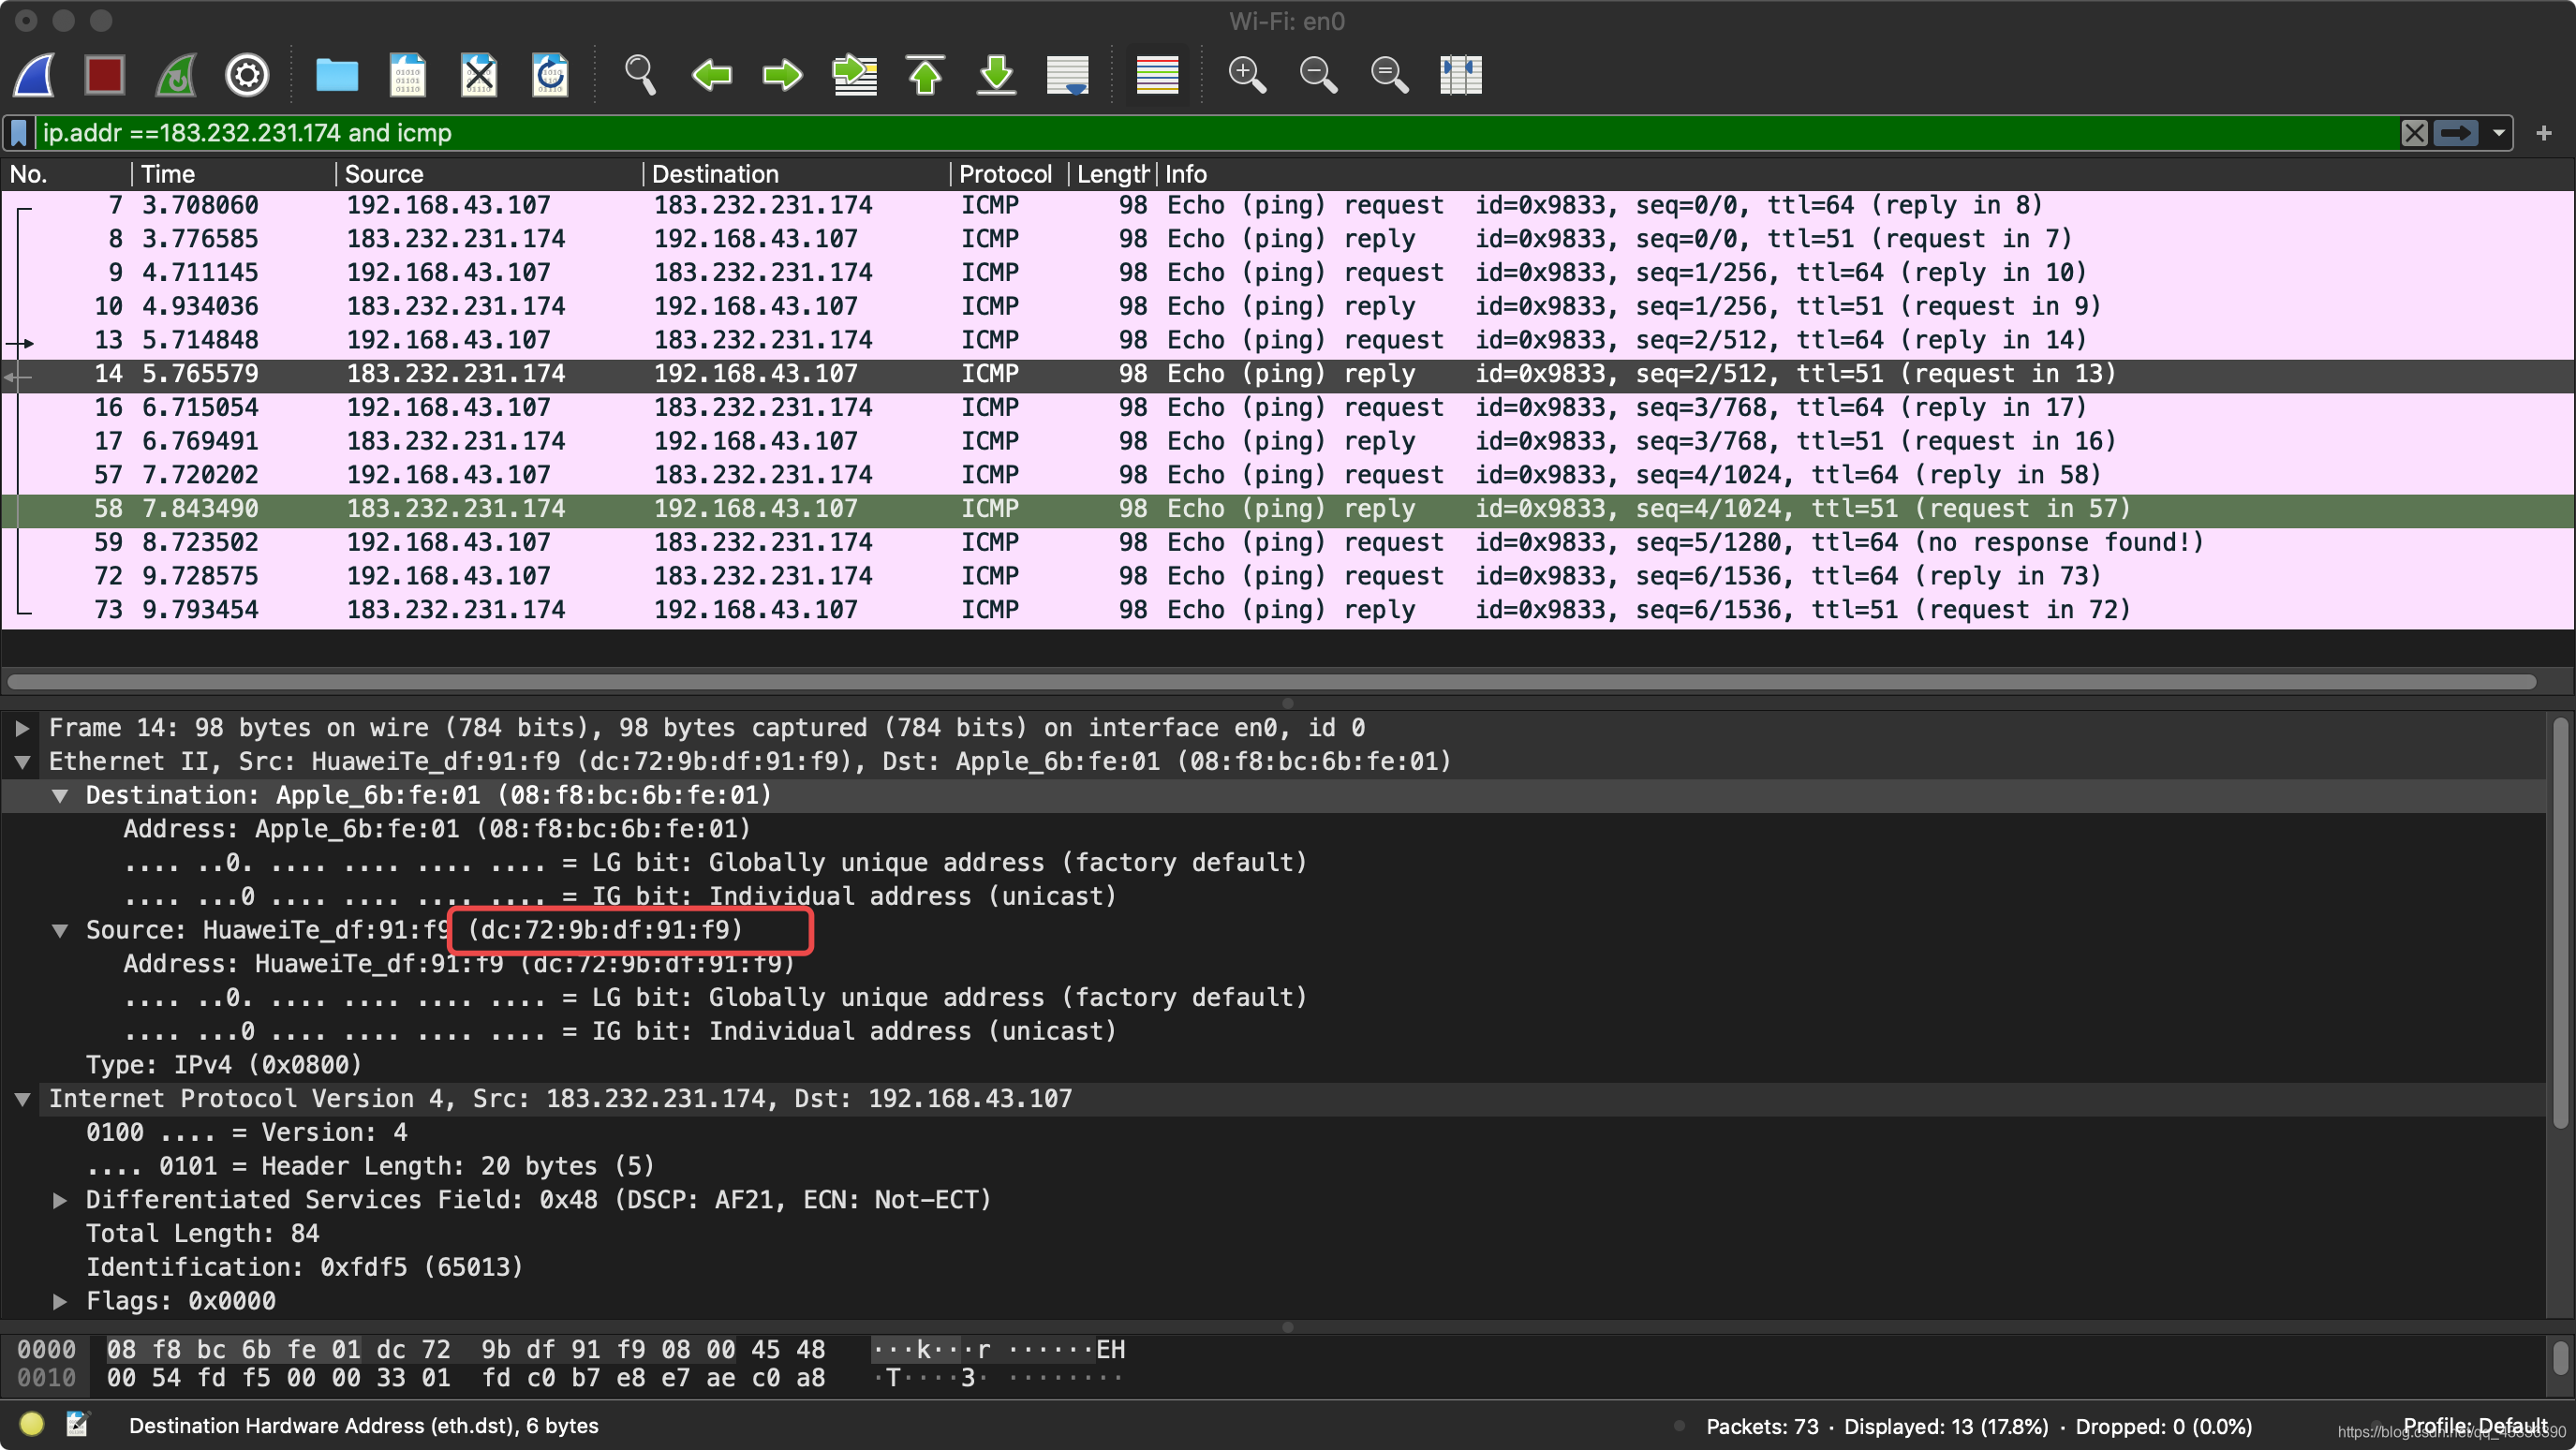
Task: Click the Profile: Default status entry
Action: [2476, 1425]
